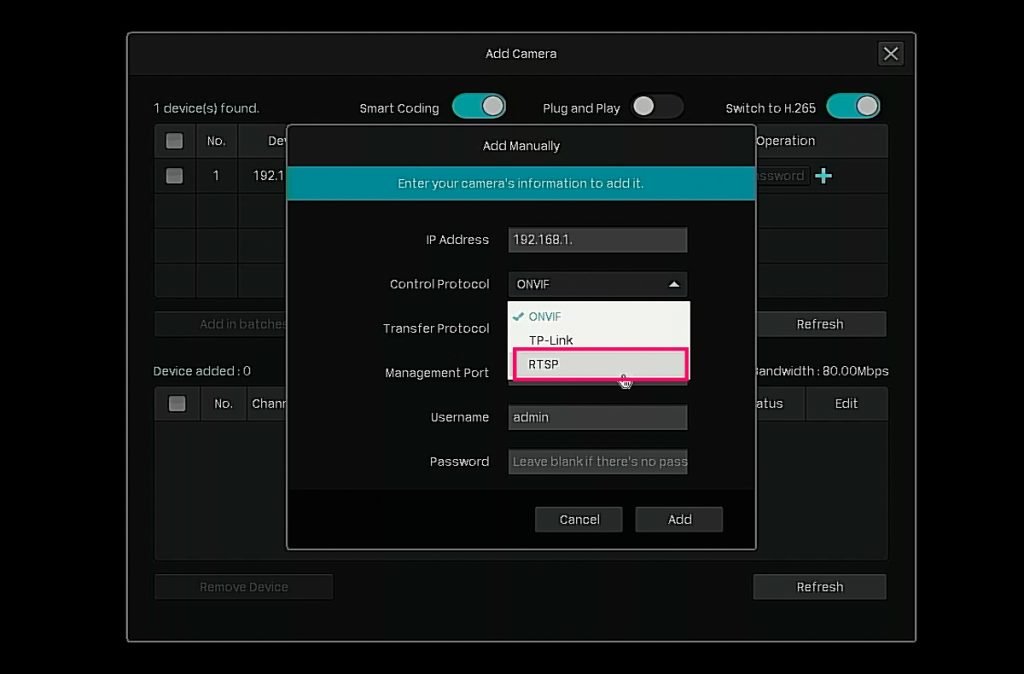The width and height of the screenshot is (1024, 674).
Task: Toggle the Smart Coding switch
Action: [479, 107]
